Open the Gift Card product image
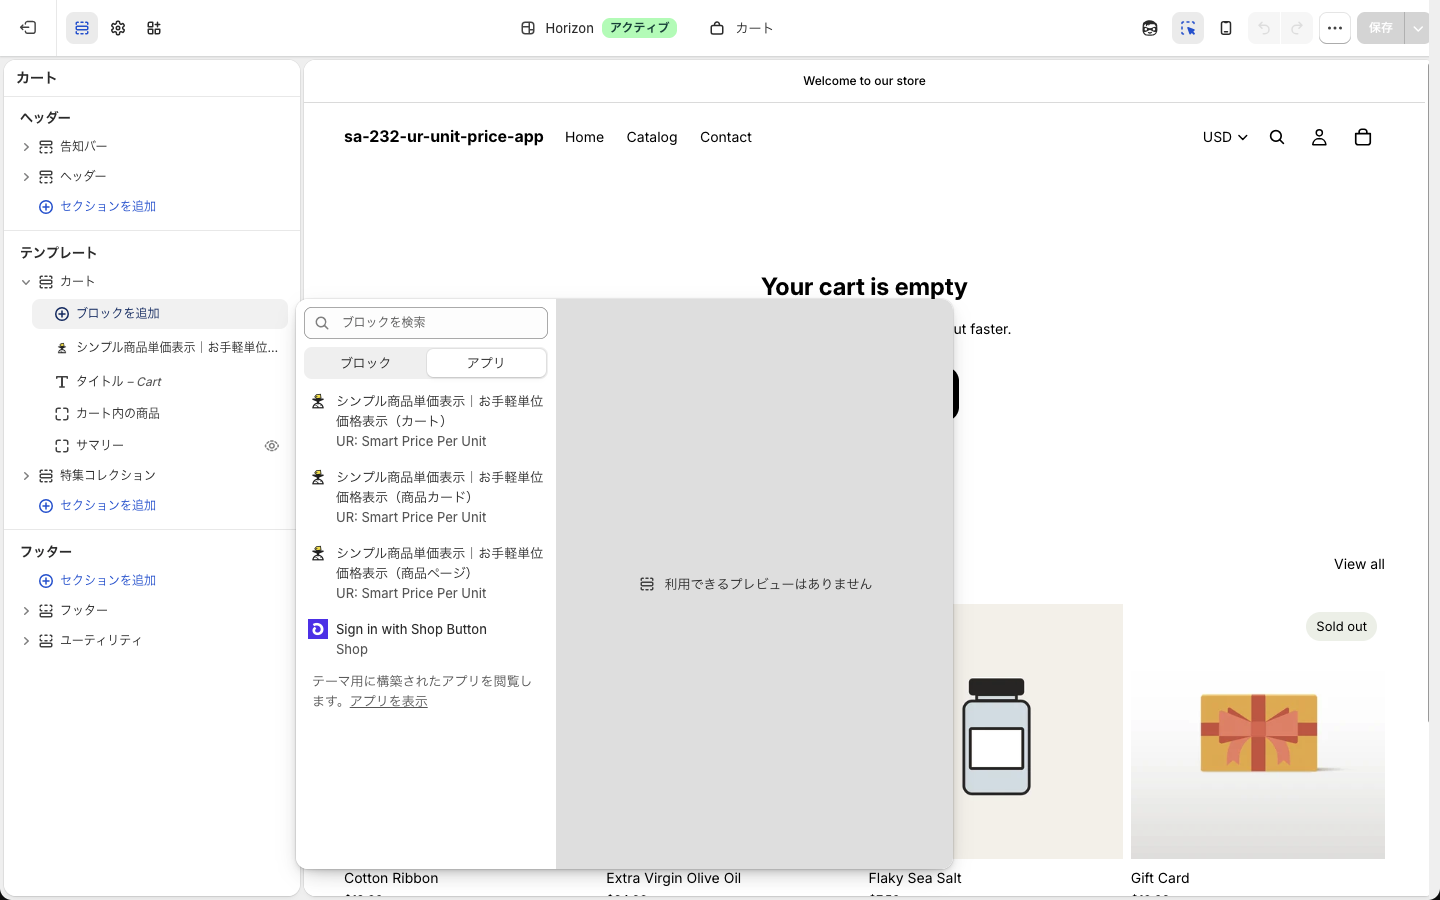The height and width of the screenshot is (900, 1440). tap(1258, 732)
